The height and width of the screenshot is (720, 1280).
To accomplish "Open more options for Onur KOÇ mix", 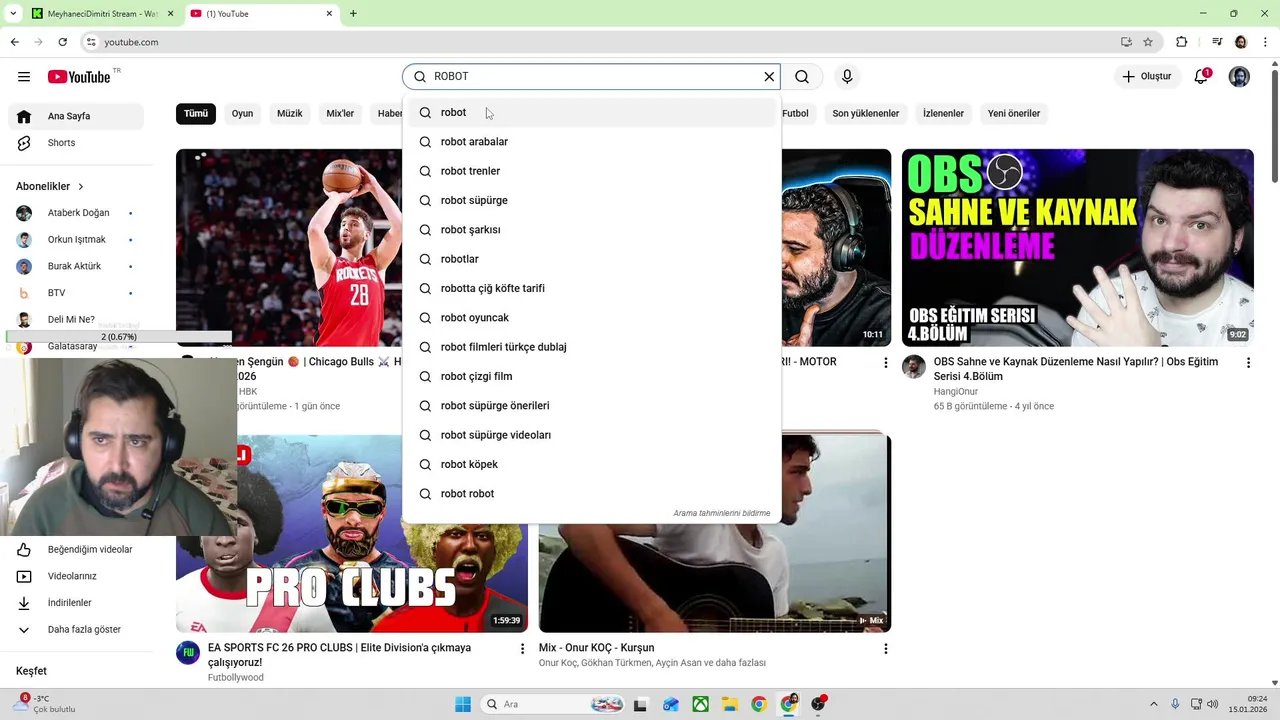I will point(885,649).
